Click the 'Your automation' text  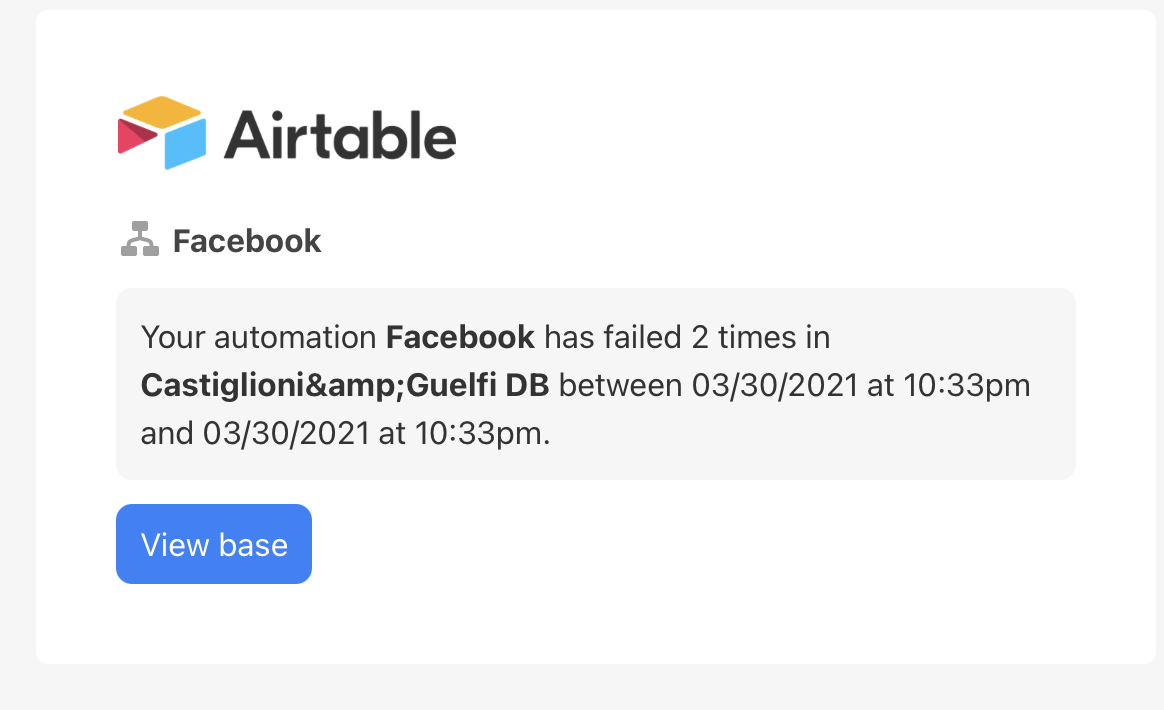[258, 337]
